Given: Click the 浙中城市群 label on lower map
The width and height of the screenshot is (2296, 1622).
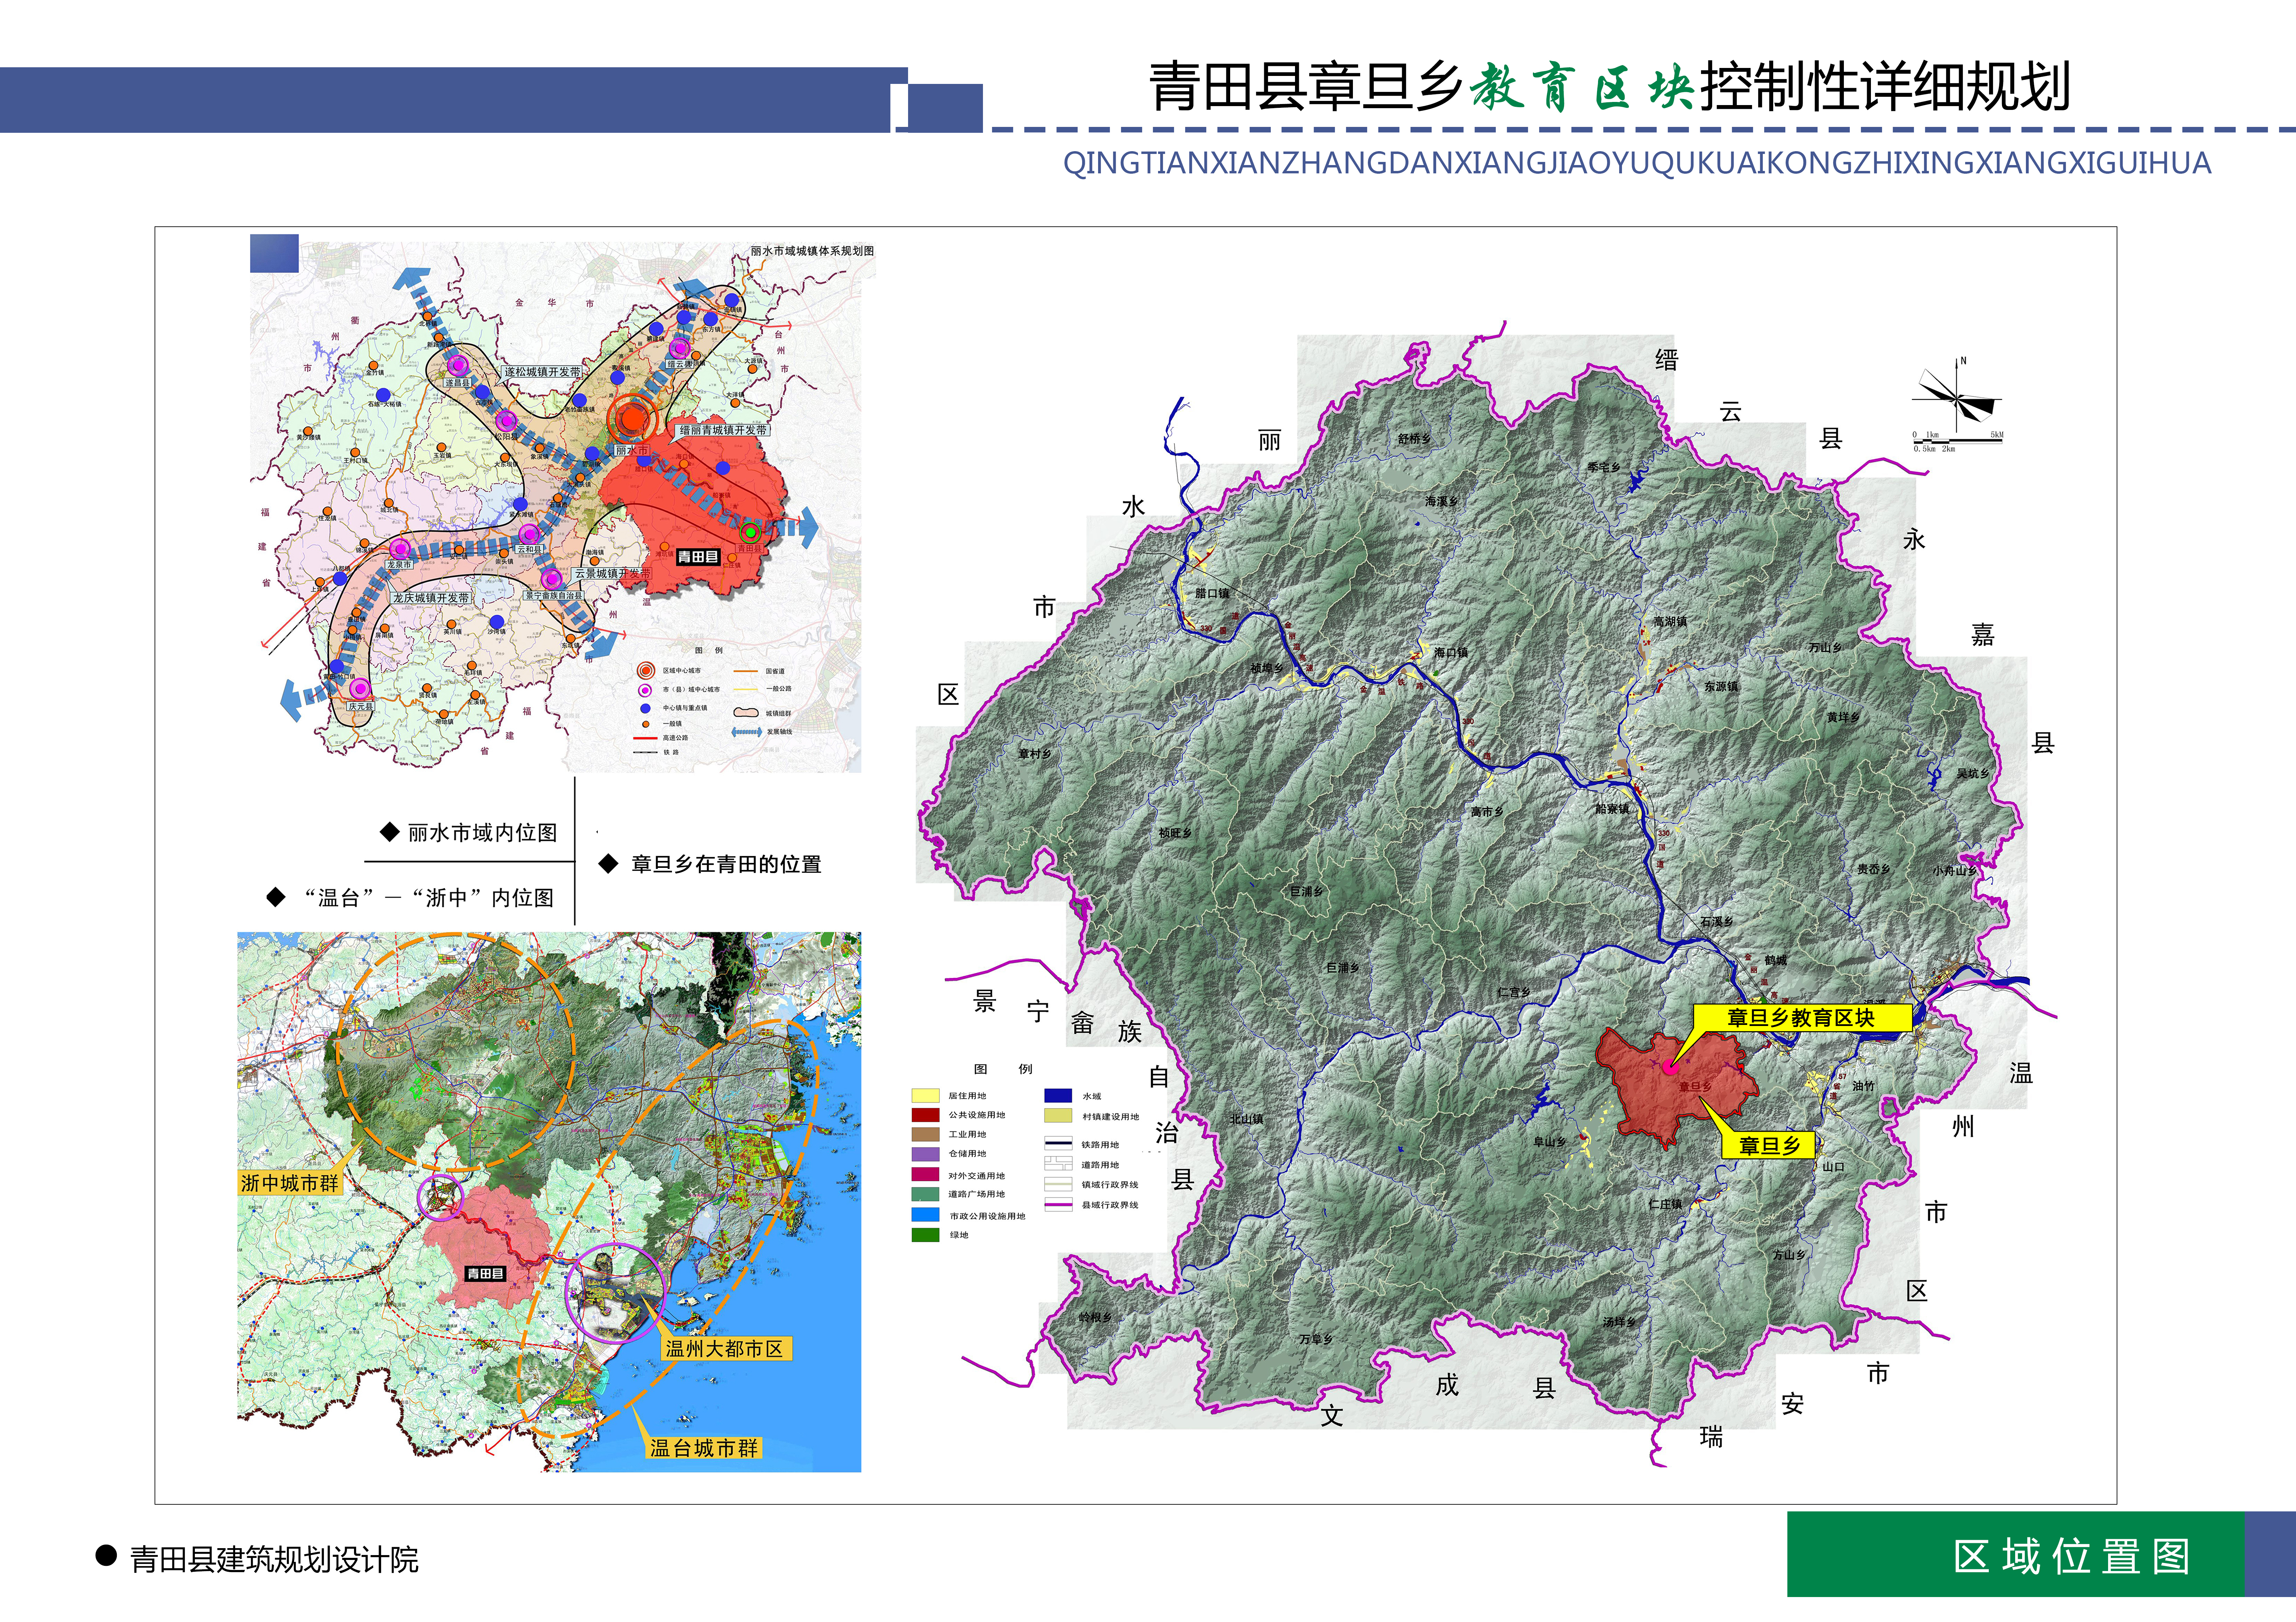Looking at the screenshot, I should [x=290, y=1183].
